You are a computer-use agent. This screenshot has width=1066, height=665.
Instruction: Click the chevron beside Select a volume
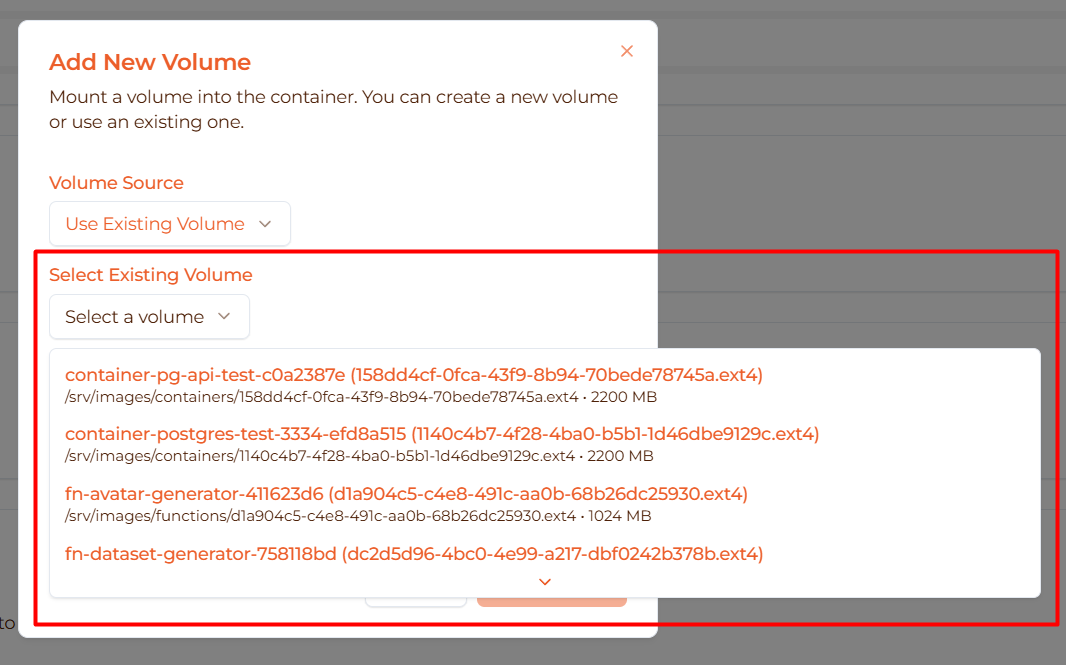tap(224, 317)
